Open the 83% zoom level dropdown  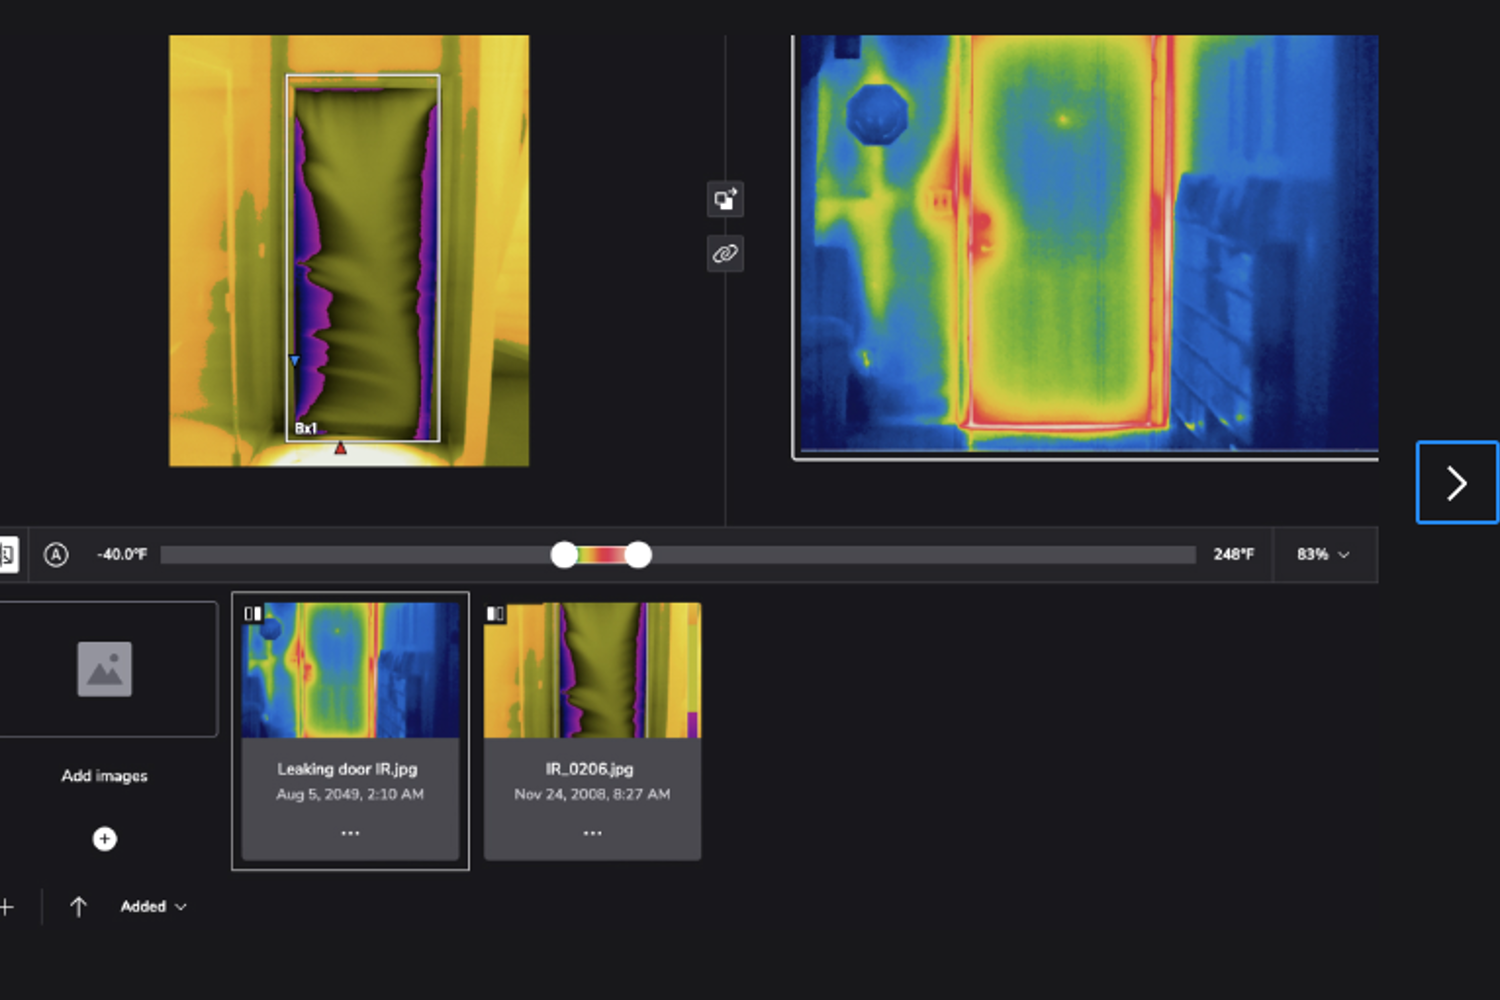(1323, 554)
